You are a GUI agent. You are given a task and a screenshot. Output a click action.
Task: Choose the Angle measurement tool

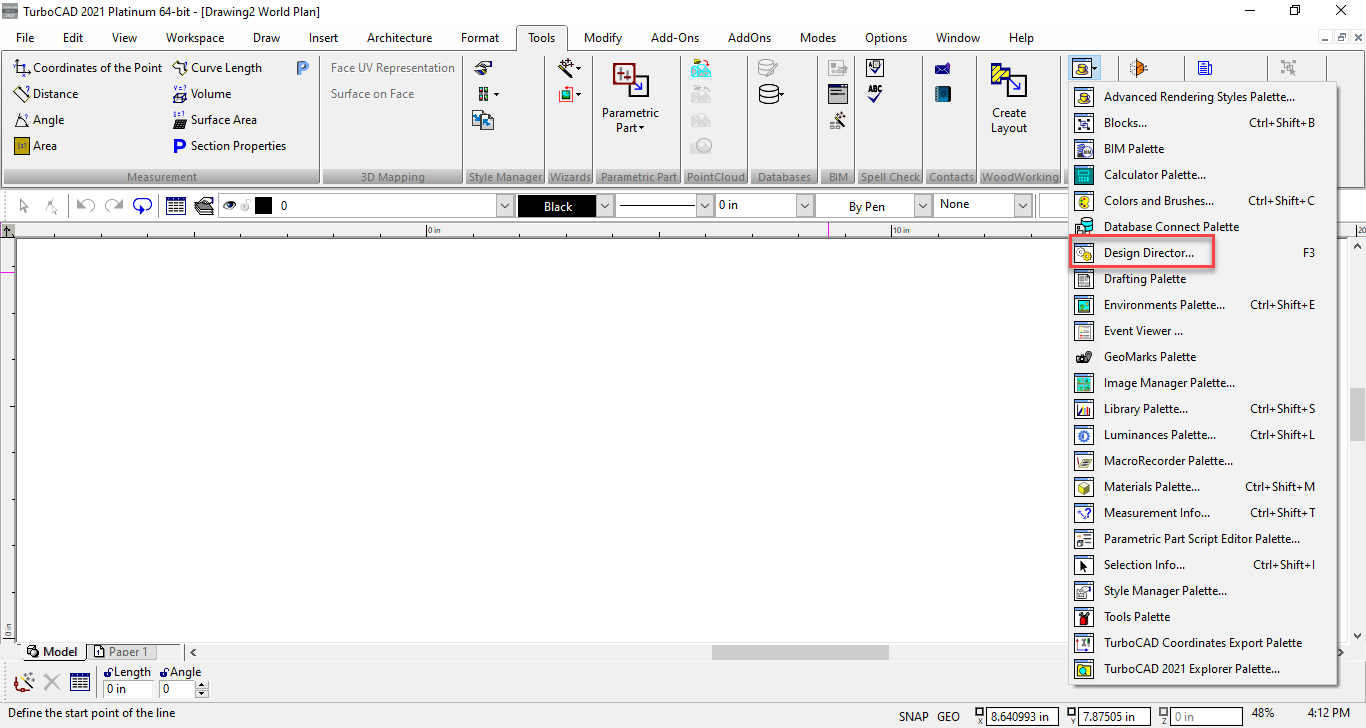[39, 120]
